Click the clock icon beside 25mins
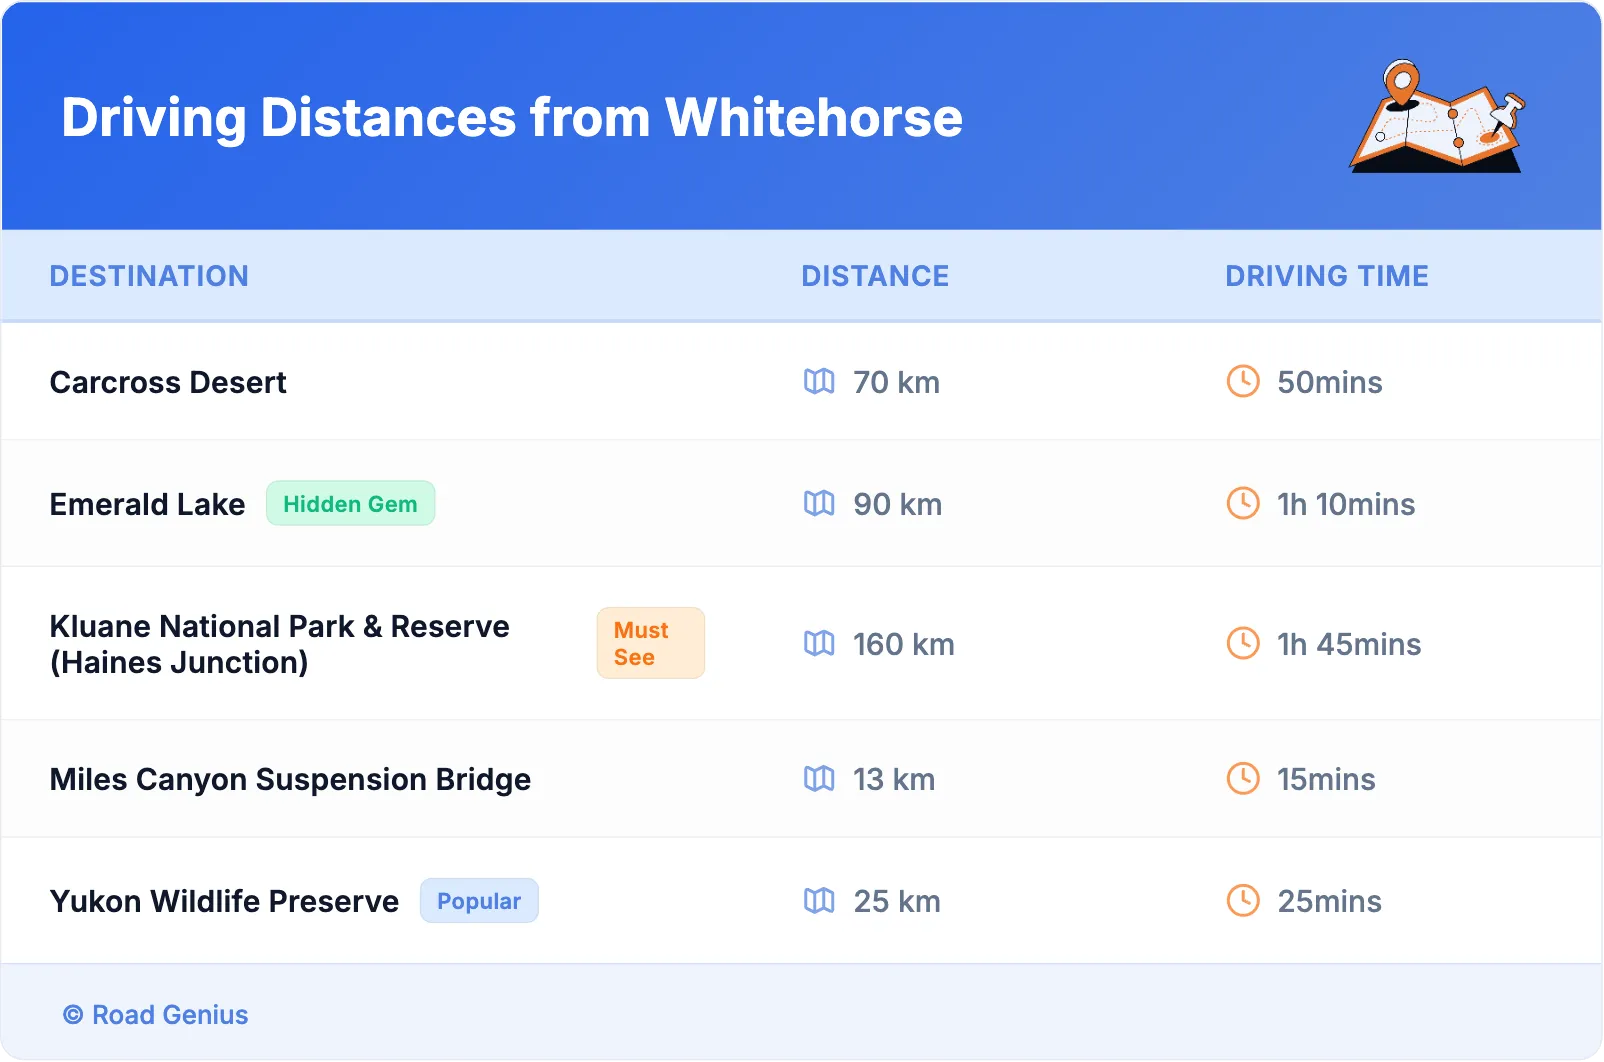The image size is (1604, 1062). point(1243,900)
